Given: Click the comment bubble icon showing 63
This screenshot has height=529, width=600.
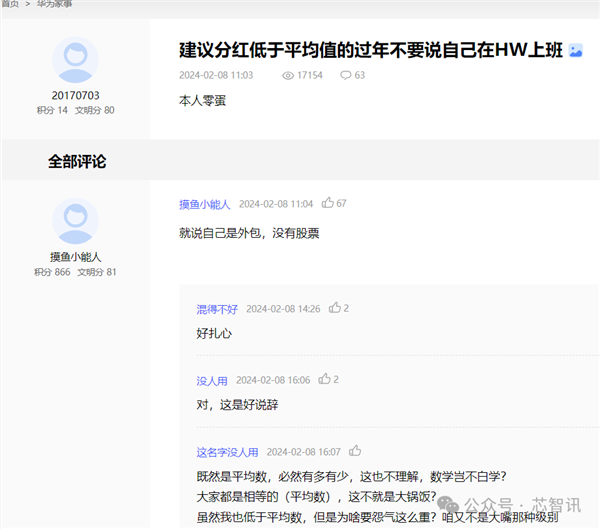Looking at the screenshot, I should pos(345,75).
